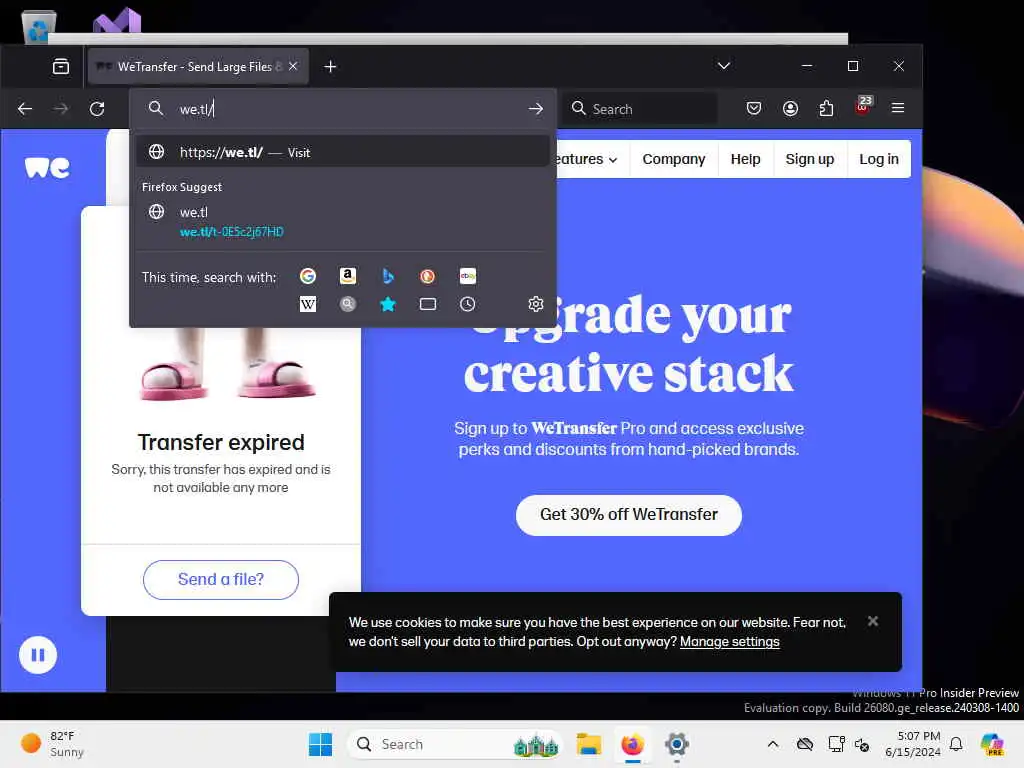Click the Windows taskbar Search field
The width and height of the screenshot is (1024, 768).
click(x=456, y=744)
